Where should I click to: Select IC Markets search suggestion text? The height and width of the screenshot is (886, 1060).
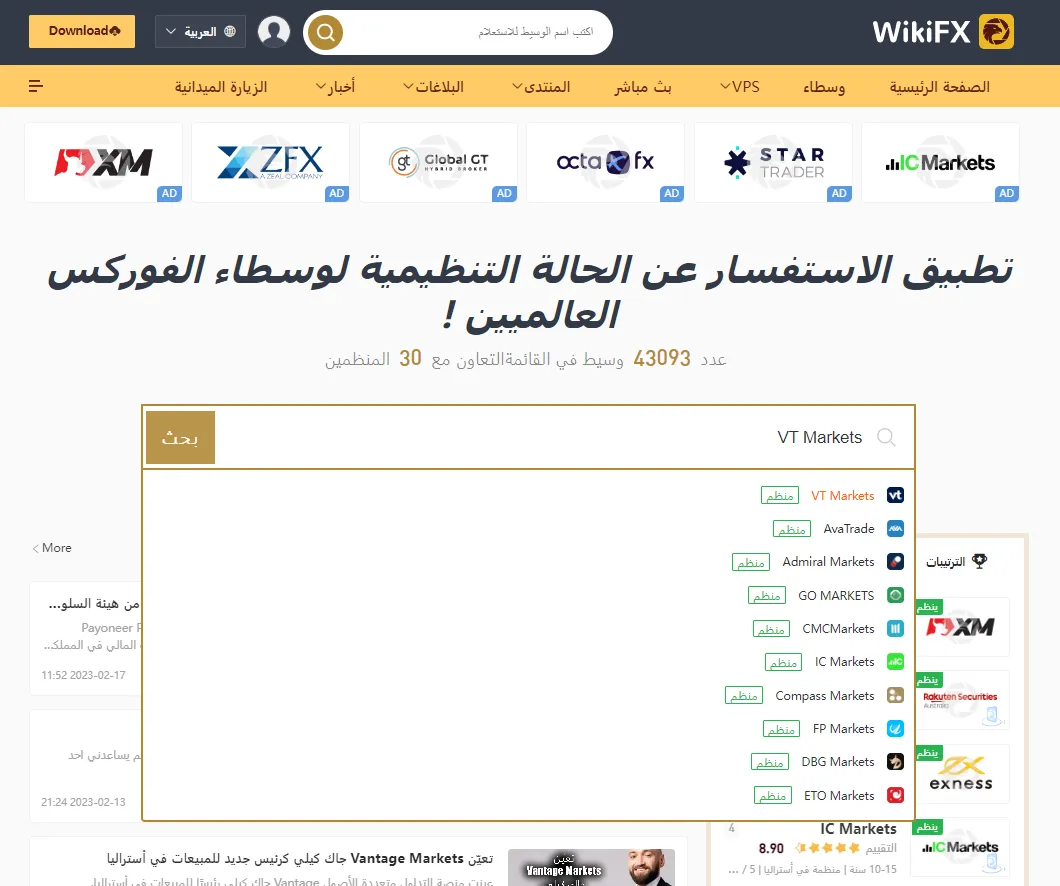click(844, 662)
